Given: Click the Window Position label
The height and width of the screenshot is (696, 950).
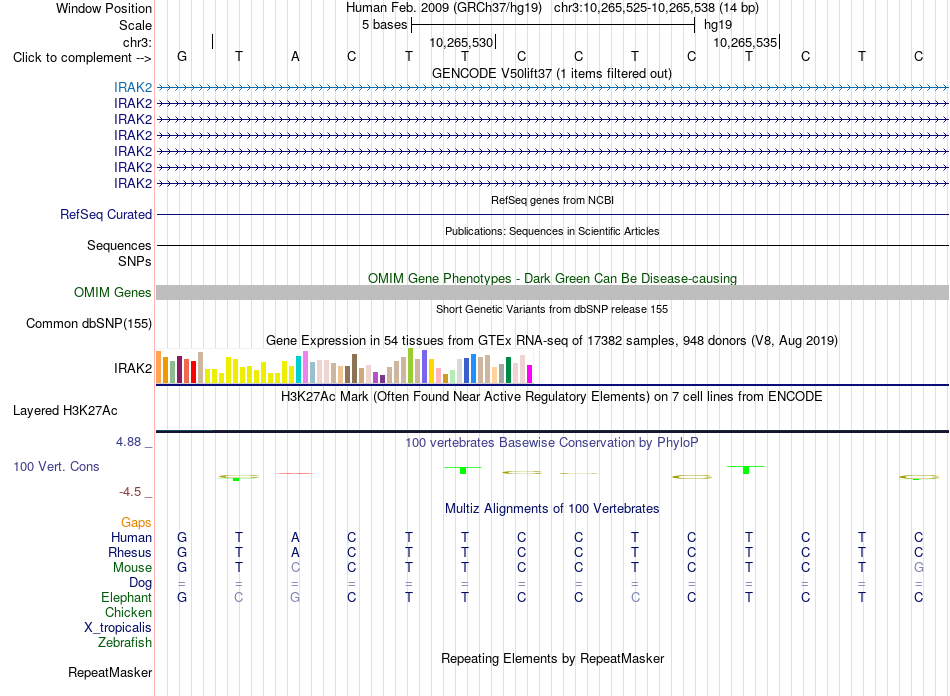Looking at the screenshot, I should 104,8.
